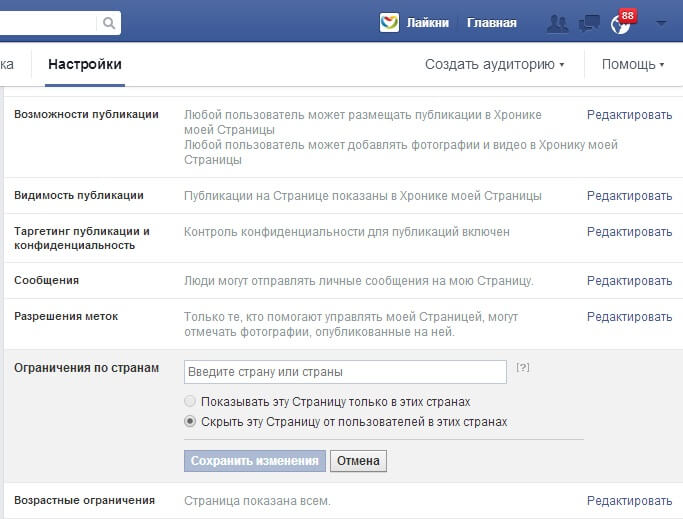Click Редактировать for Сообщения row
The height and width of the screenshot is (519, 683).
point(629,281)
